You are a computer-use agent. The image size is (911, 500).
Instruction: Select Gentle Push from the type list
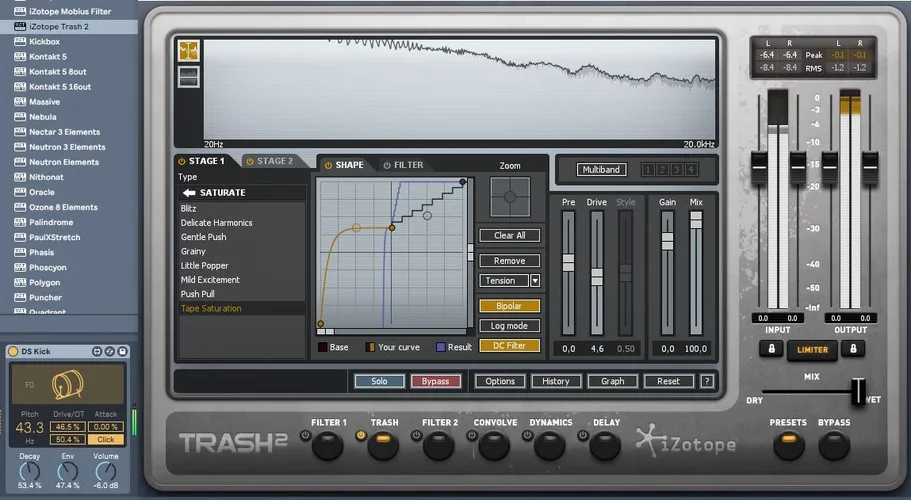(204, 237)
